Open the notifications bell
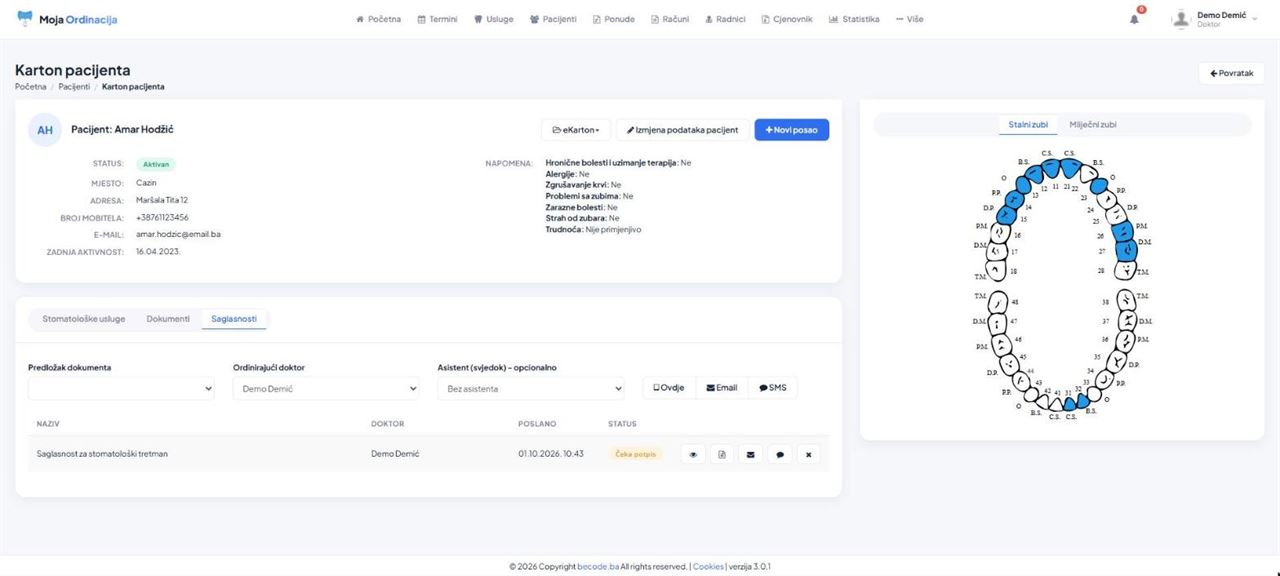 (1135, 18)
